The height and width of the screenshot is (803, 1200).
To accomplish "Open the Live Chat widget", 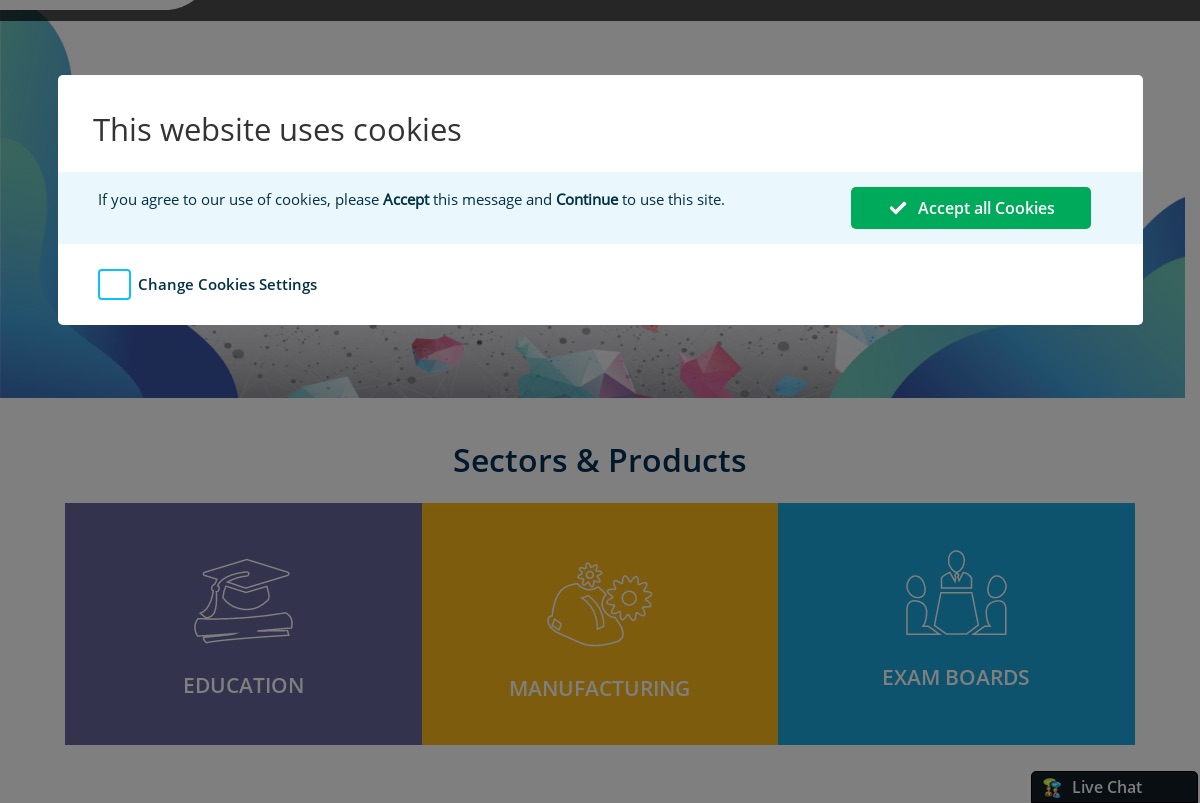I will 1114,787.
